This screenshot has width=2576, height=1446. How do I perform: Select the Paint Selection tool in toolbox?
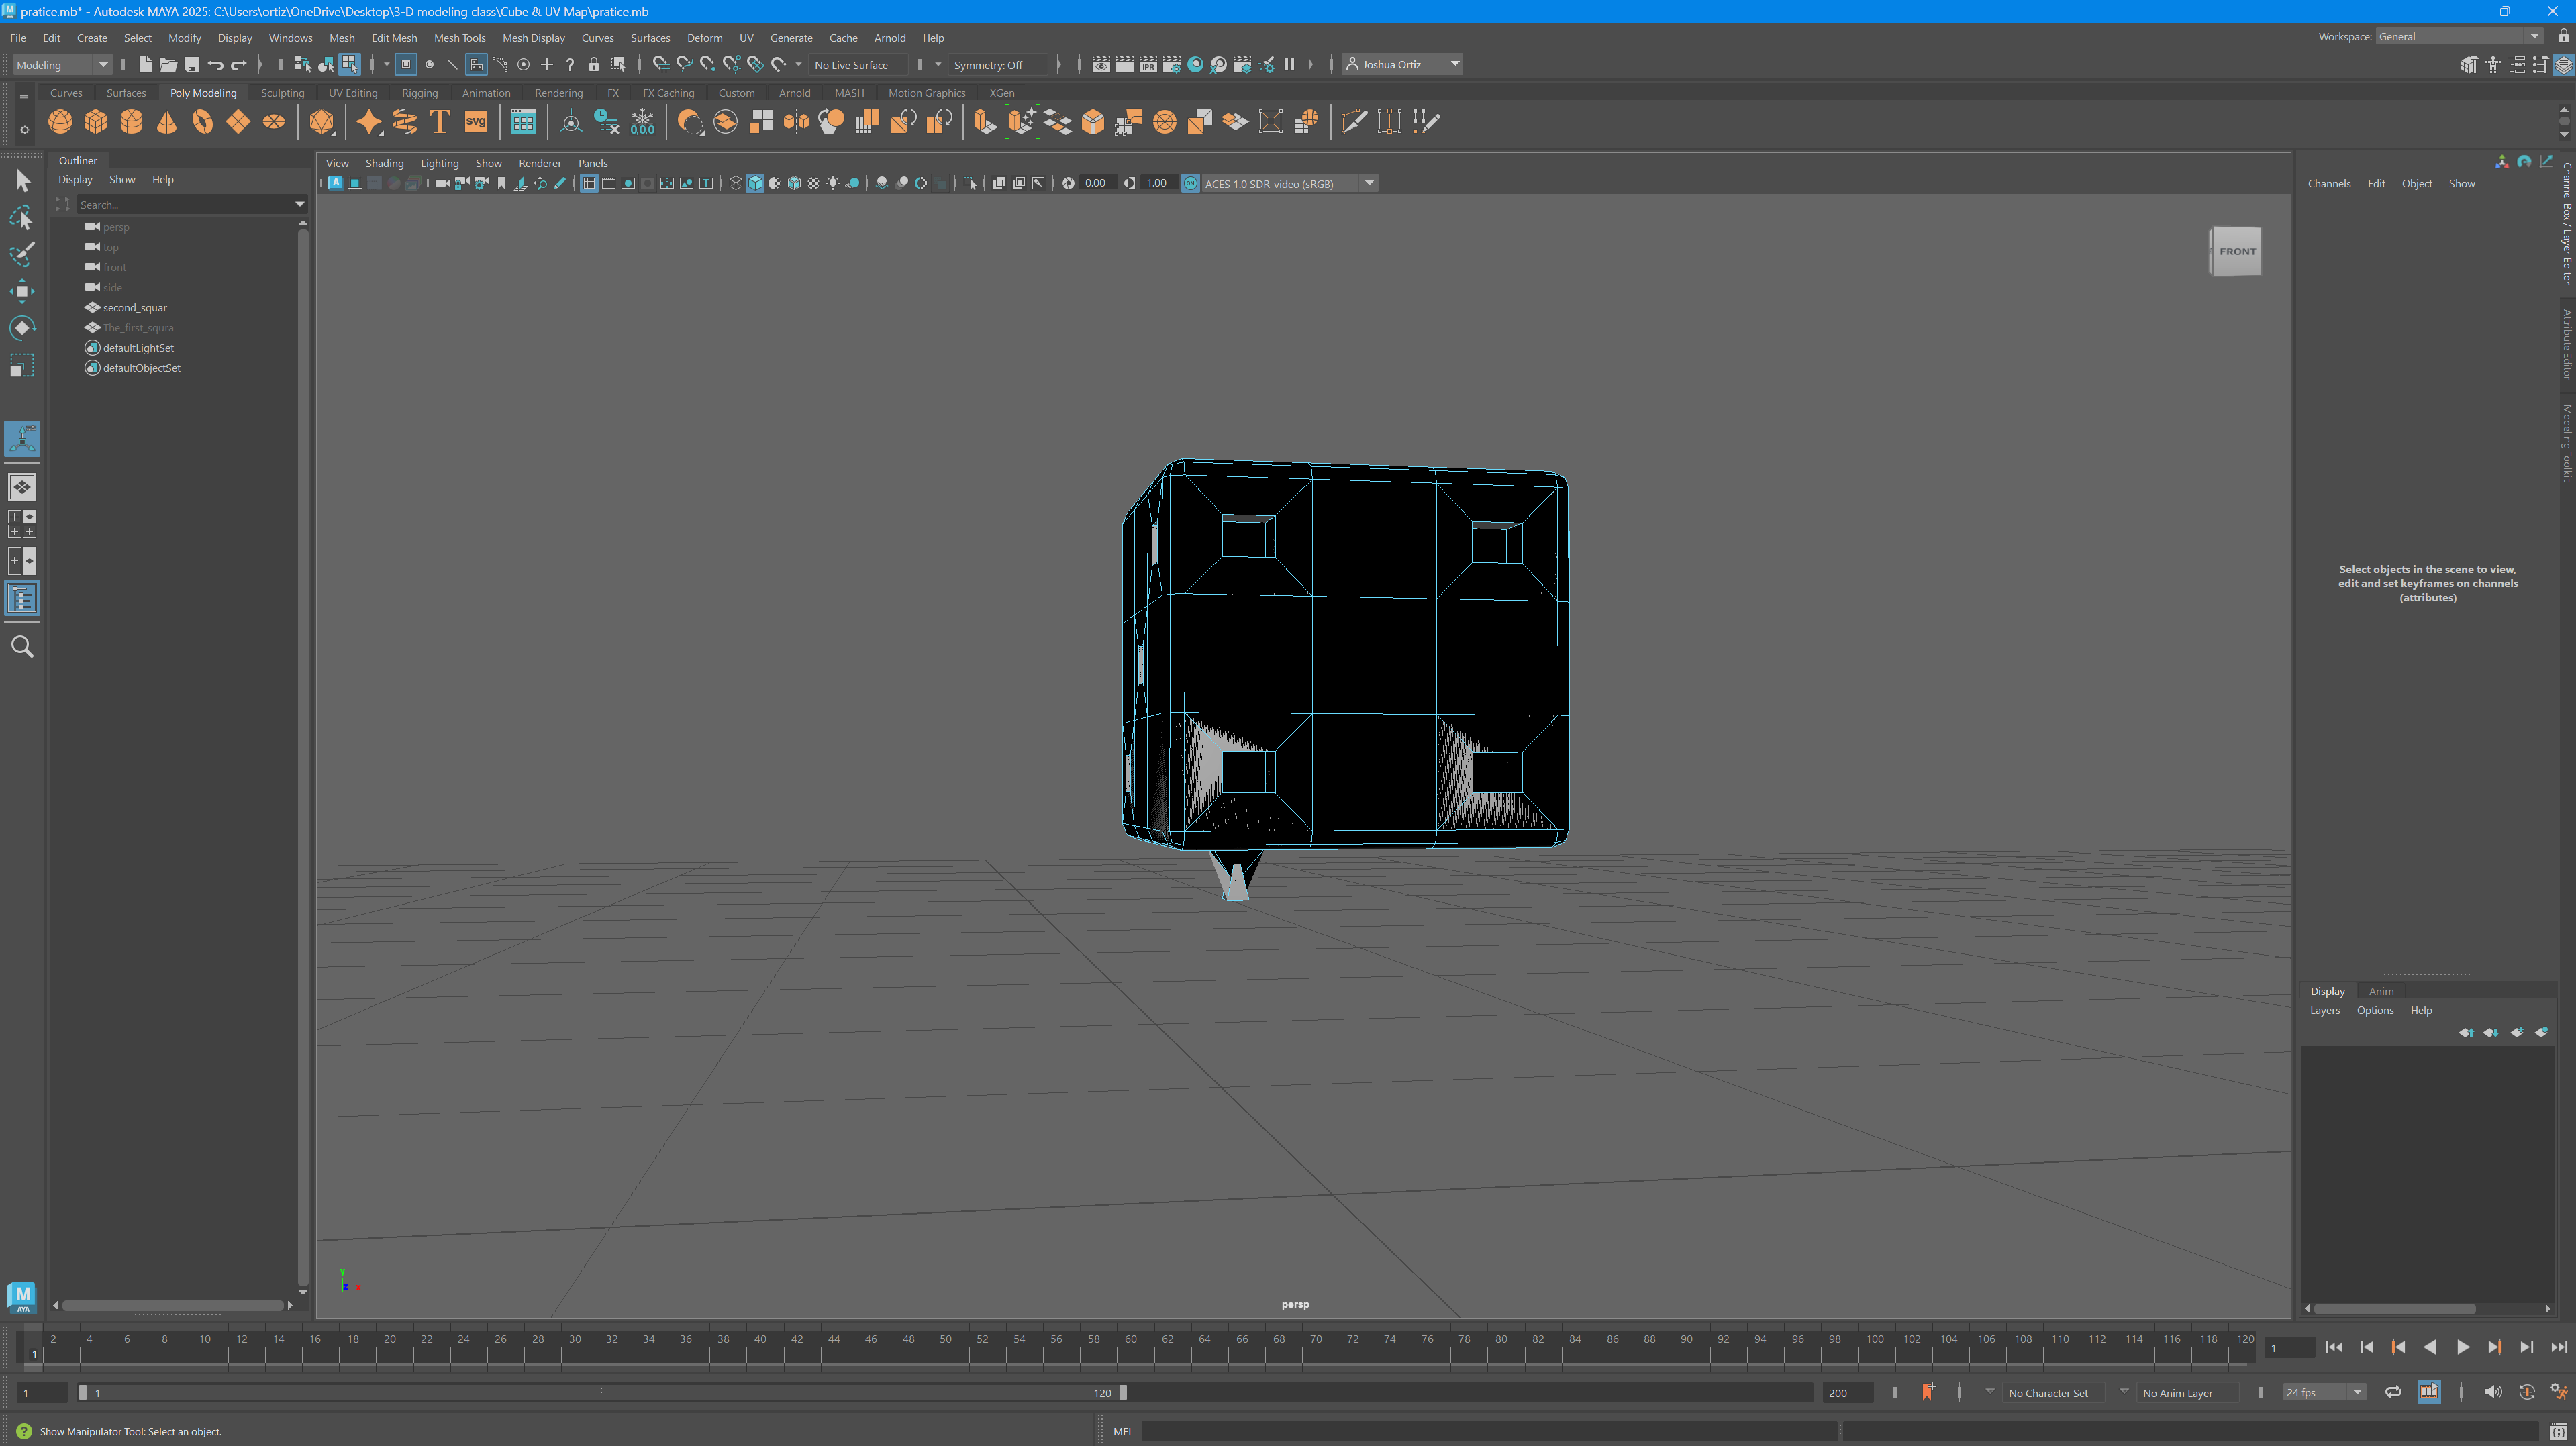coord(21,254)
